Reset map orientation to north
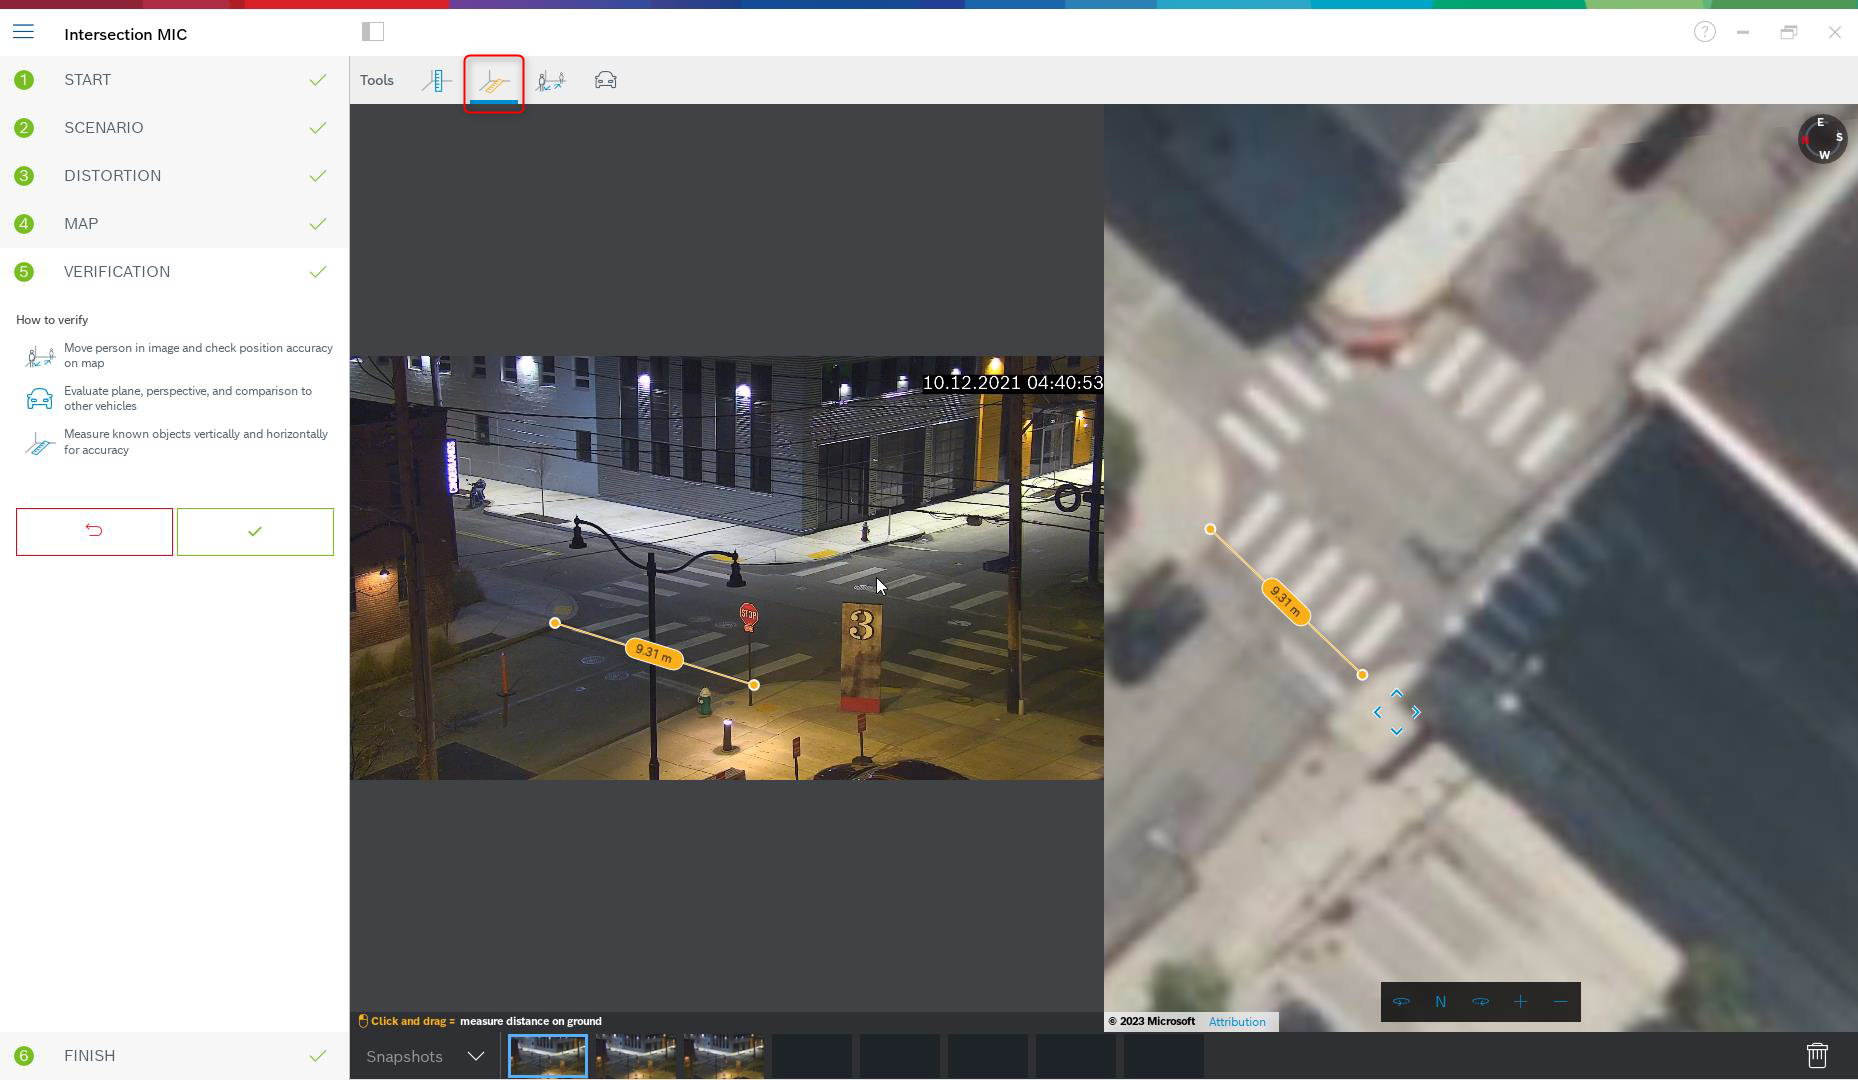This screenshot has width=1858, height=1080. point(1440,1002)
